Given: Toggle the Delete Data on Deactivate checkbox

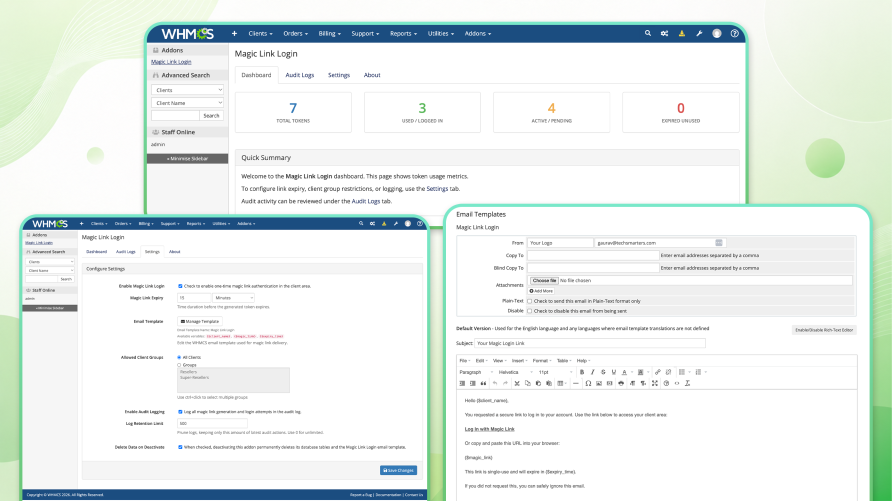Looking at the screenshot, I should click(x=180, y=447).
